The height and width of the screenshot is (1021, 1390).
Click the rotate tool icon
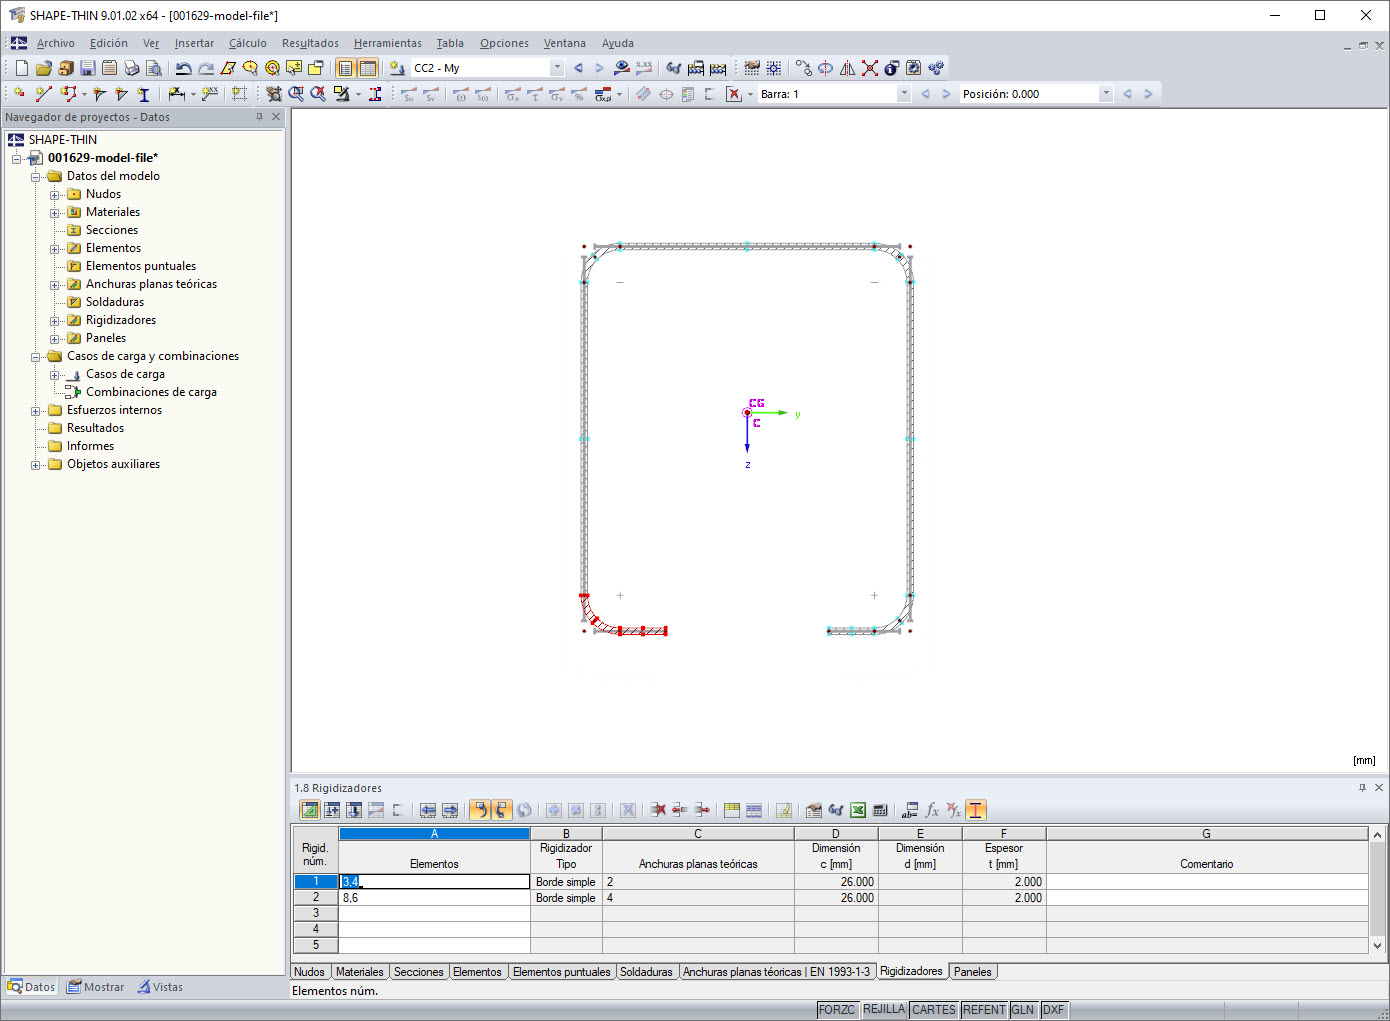point(826,68)
